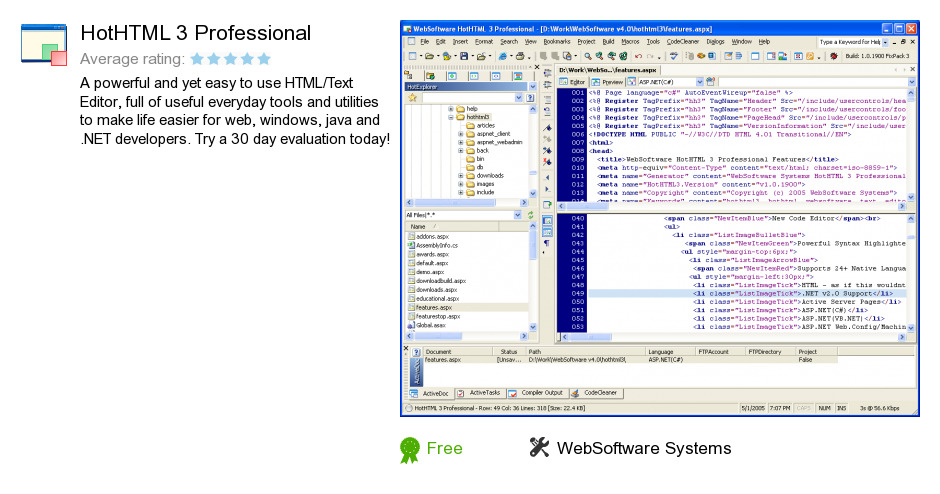Click code line 049 .NET v2.0 Support
Viewport: 940px width, 494px height.
click(747, 294)
